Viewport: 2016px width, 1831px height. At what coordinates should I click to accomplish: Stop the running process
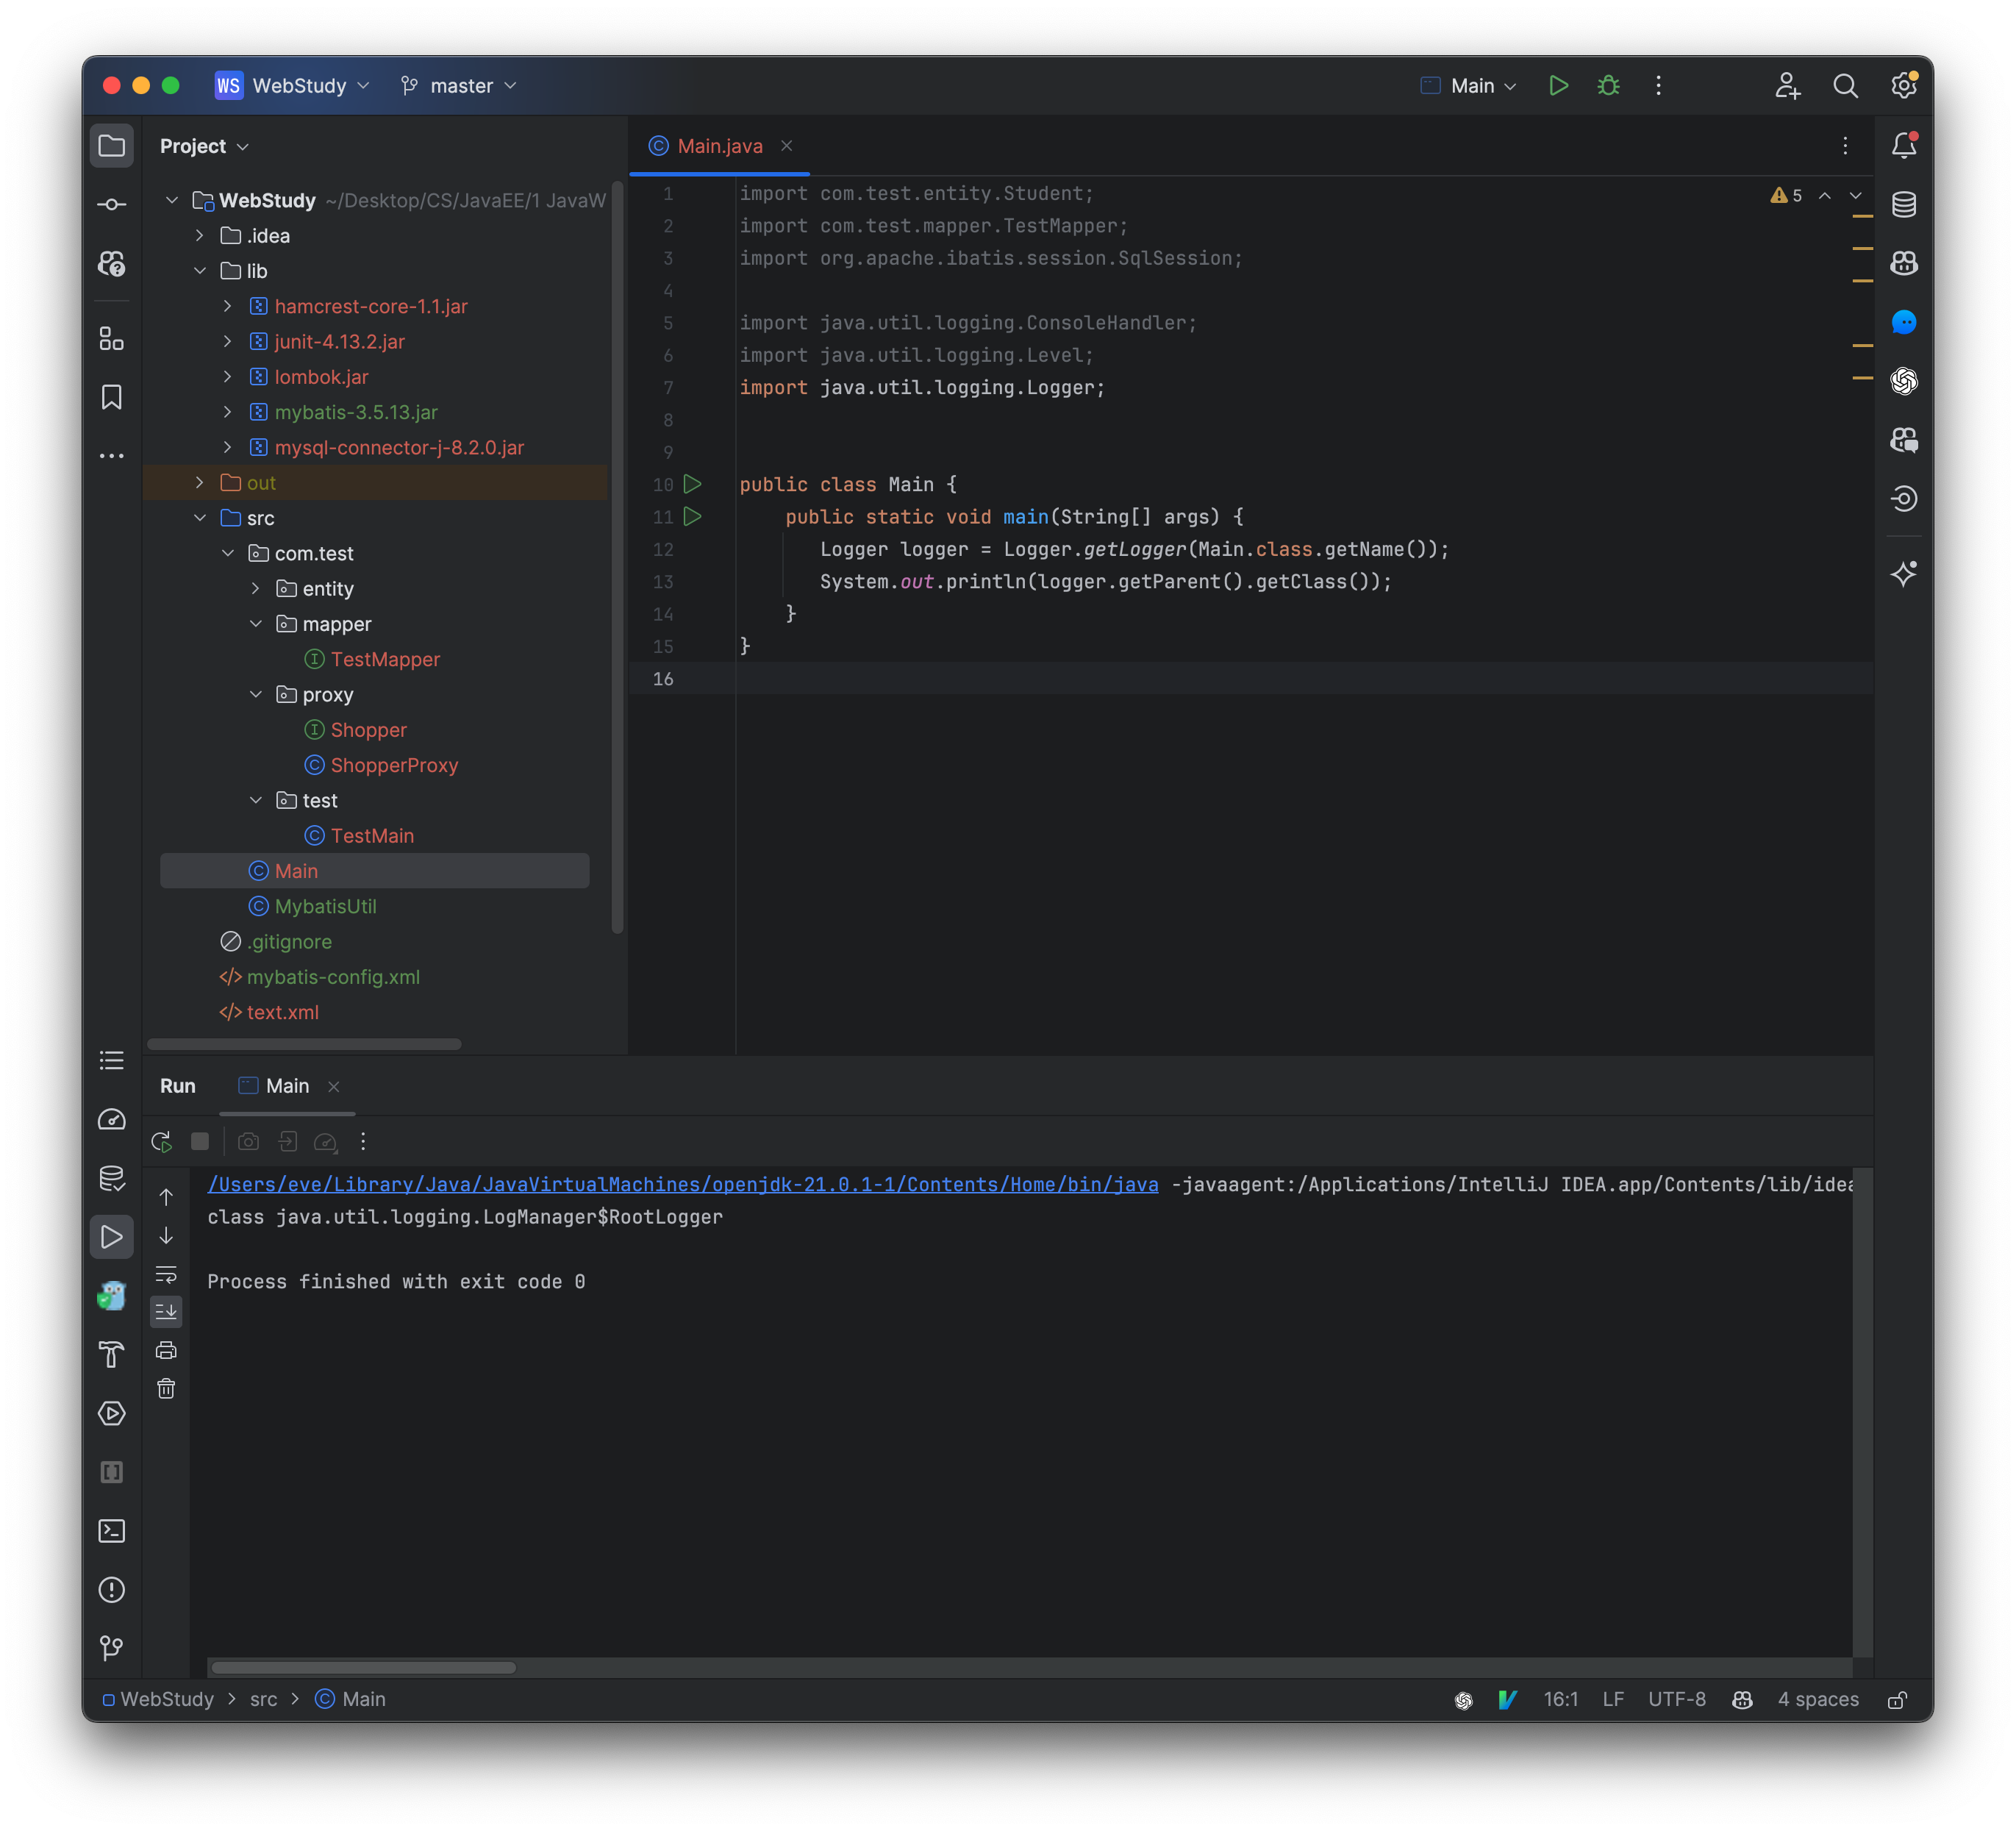[x=200, y=1141]
